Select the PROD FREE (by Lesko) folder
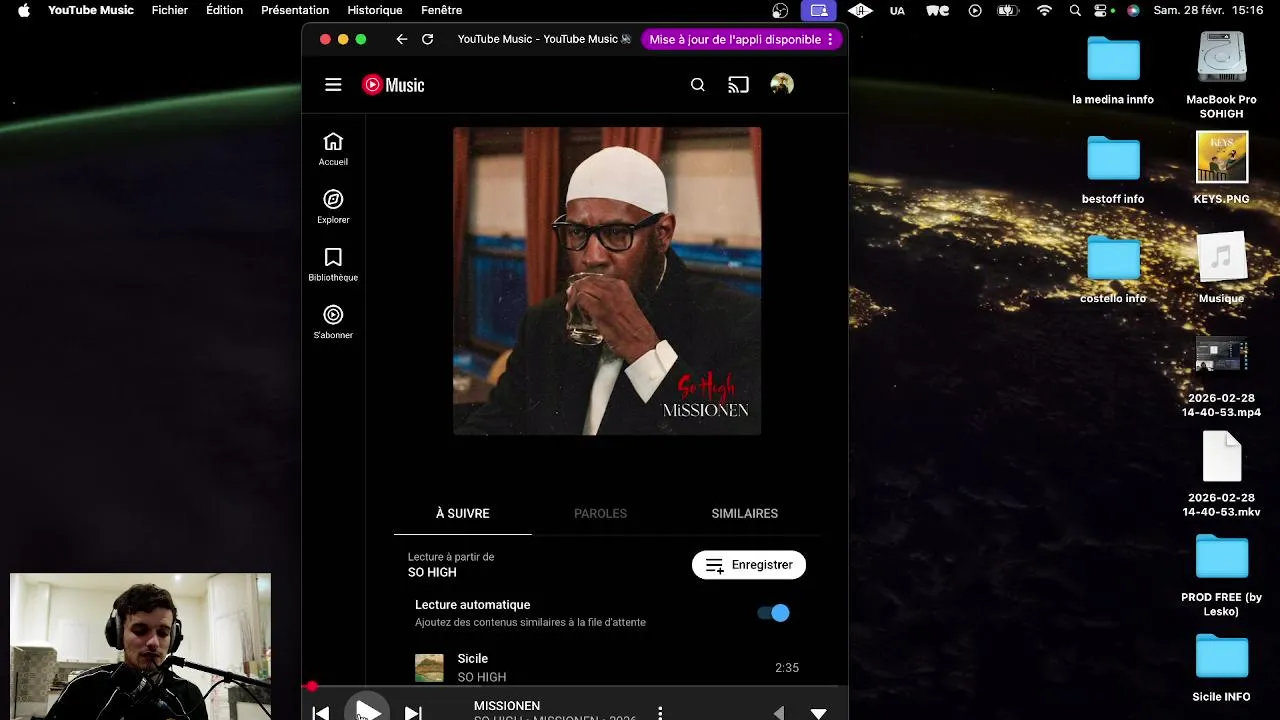 tap(1221, 576)
